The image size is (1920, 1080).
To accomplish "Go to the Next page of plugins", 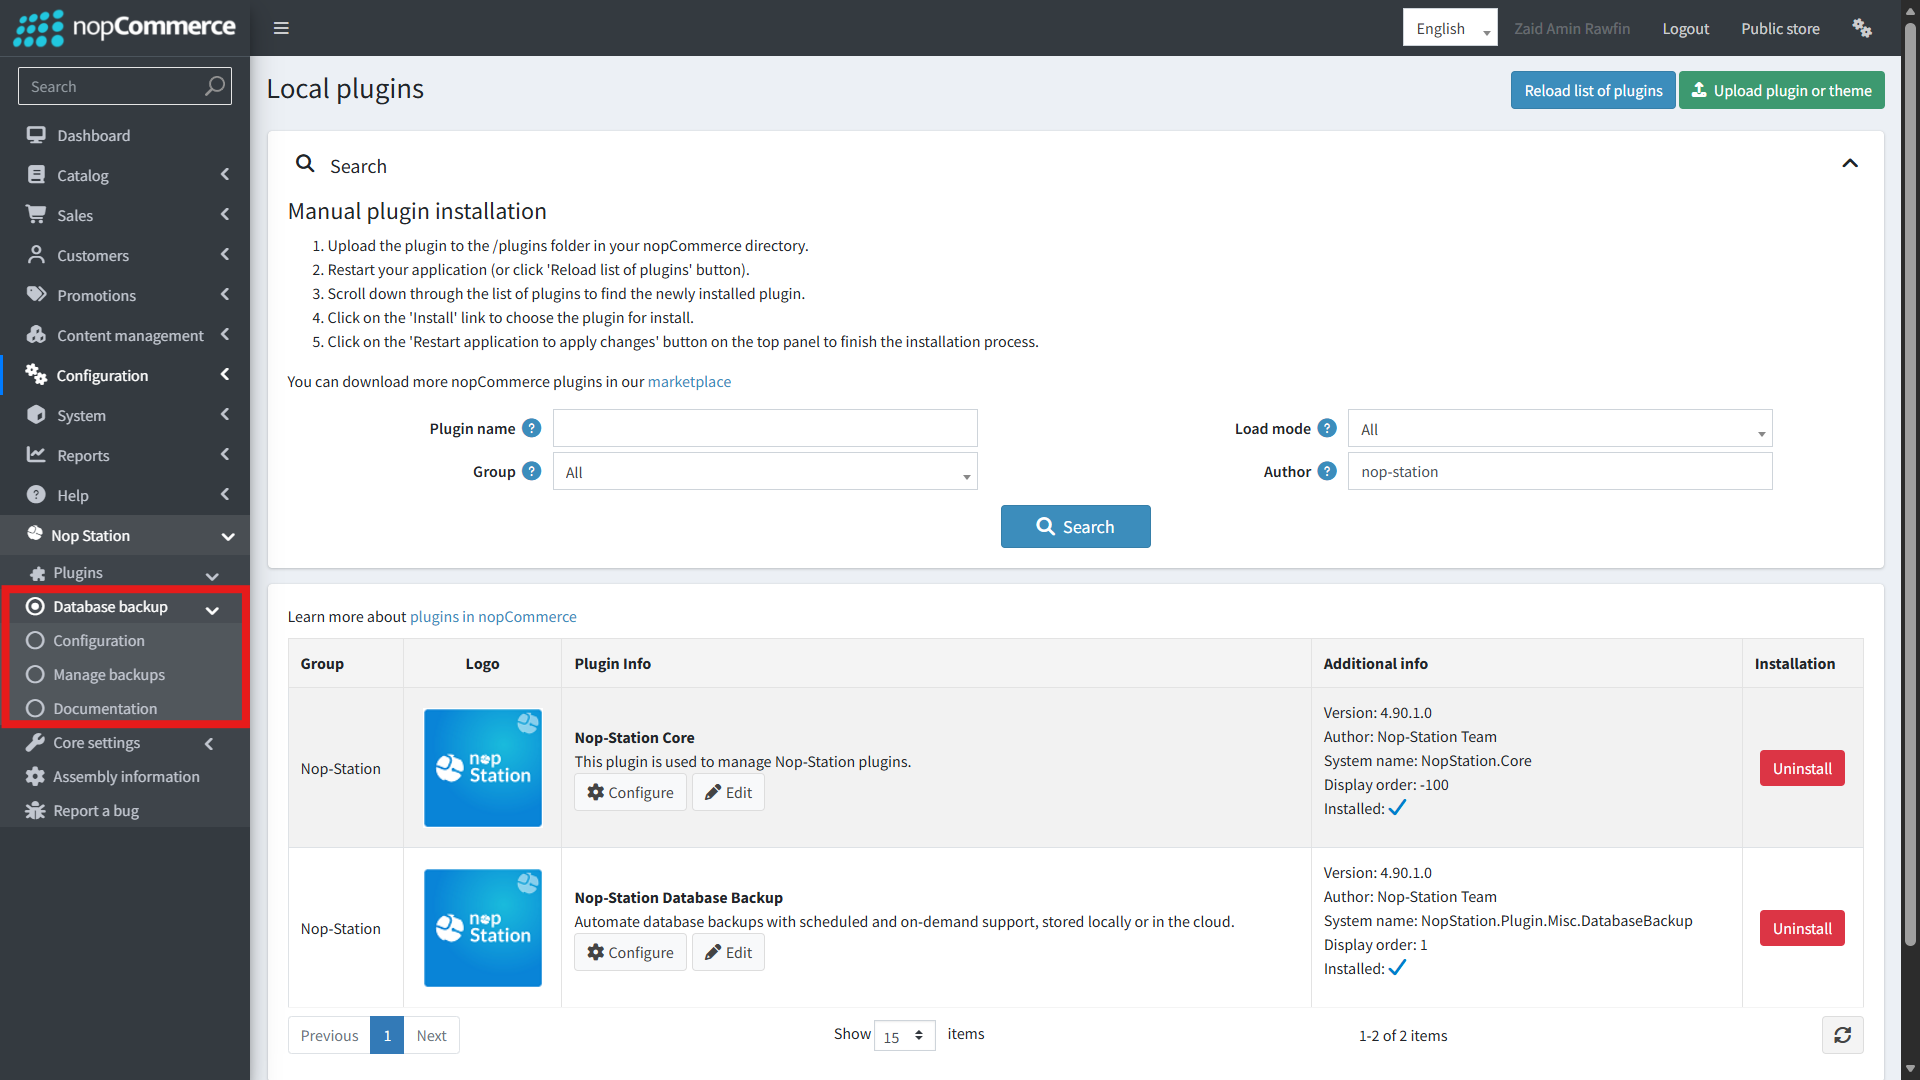I will click(x=431, y=1035).
